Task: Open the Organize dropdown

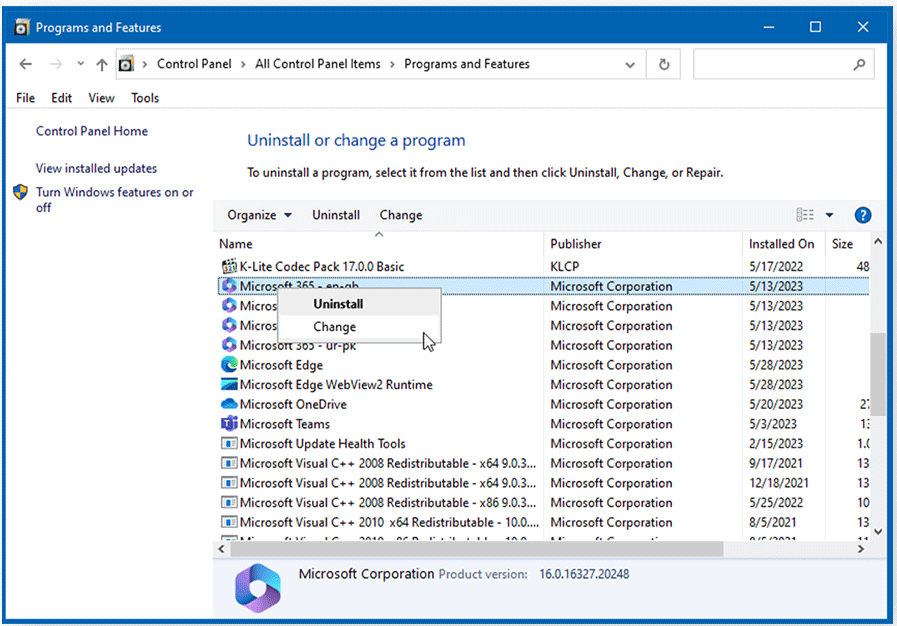Action: [x=258, y=214]
